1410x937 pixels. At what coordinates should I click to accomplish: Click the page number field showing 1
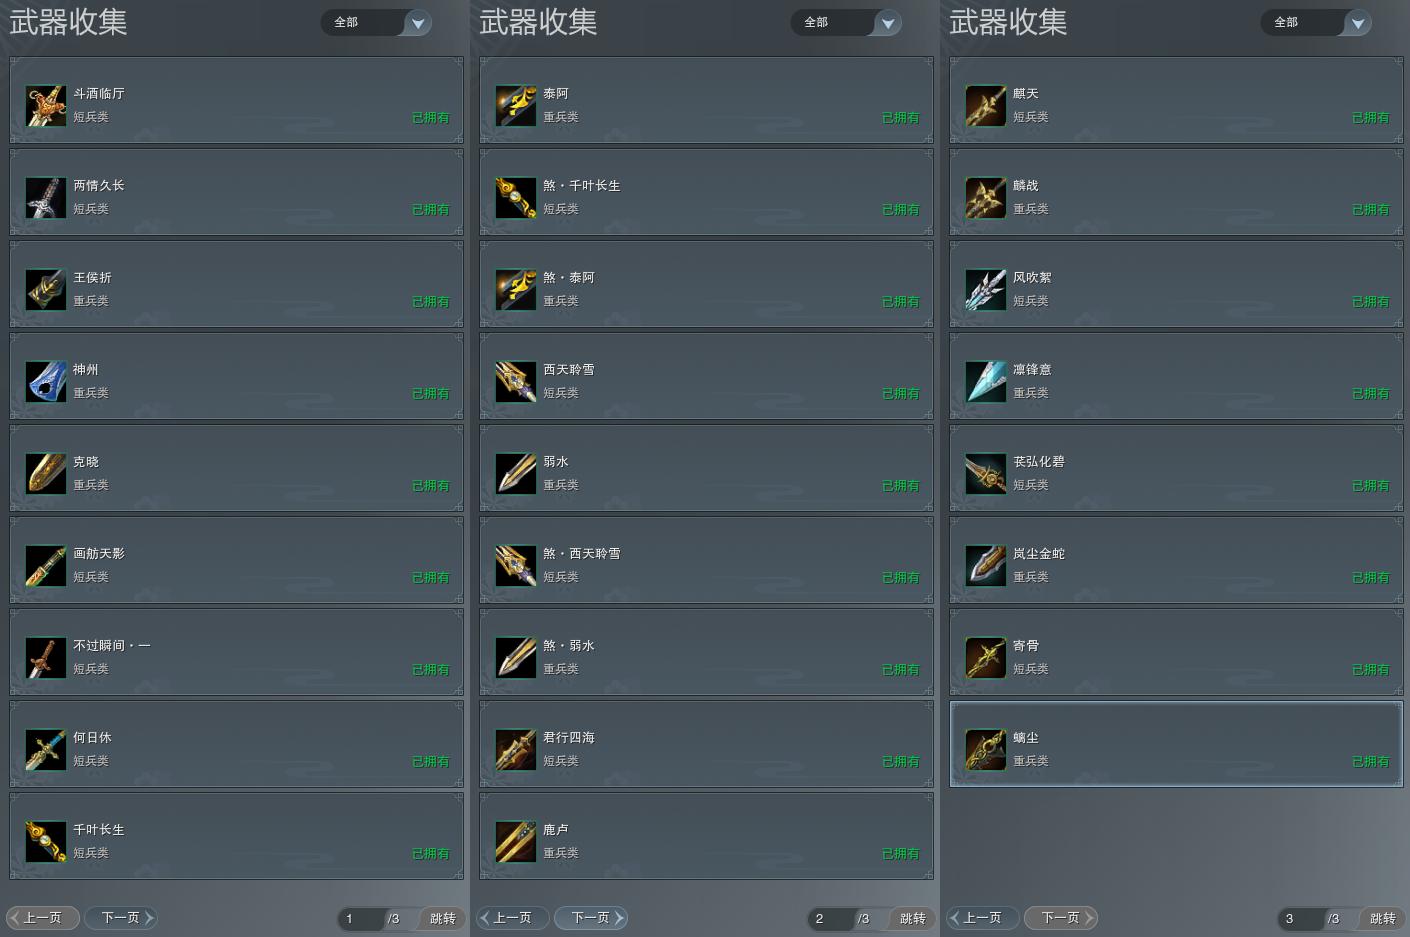point(361,918)
